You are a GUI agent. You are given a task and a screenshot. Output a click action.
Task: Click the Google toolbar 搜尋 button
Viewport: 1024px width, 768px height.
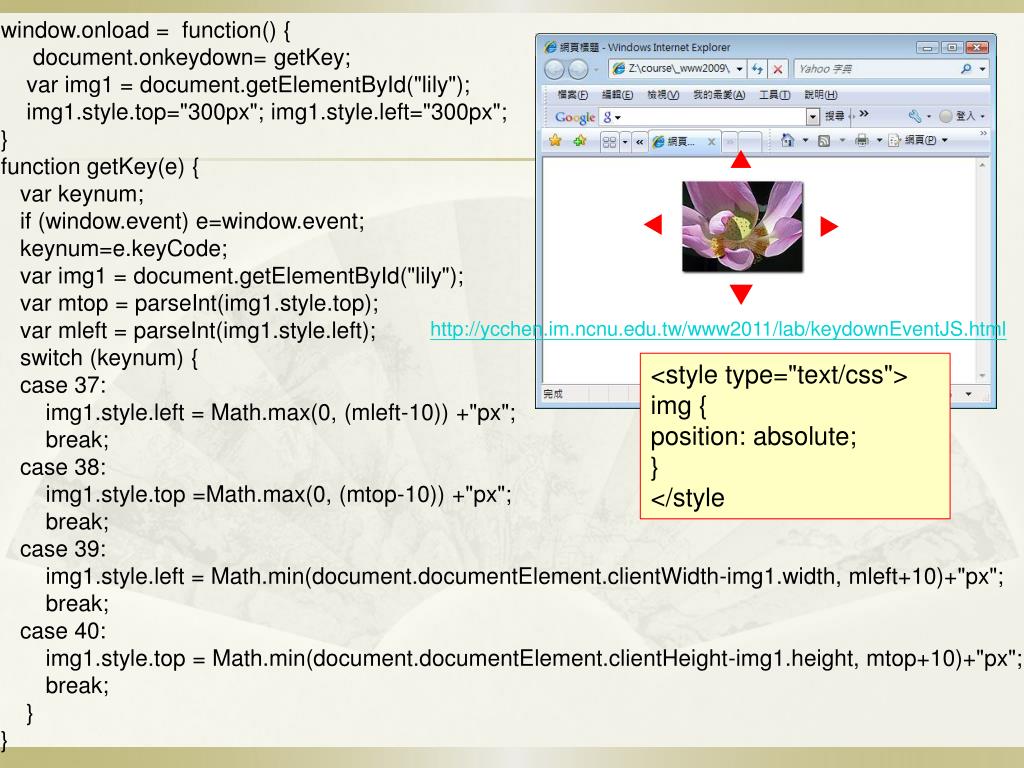pyautogui.click(x=835, y=116)
